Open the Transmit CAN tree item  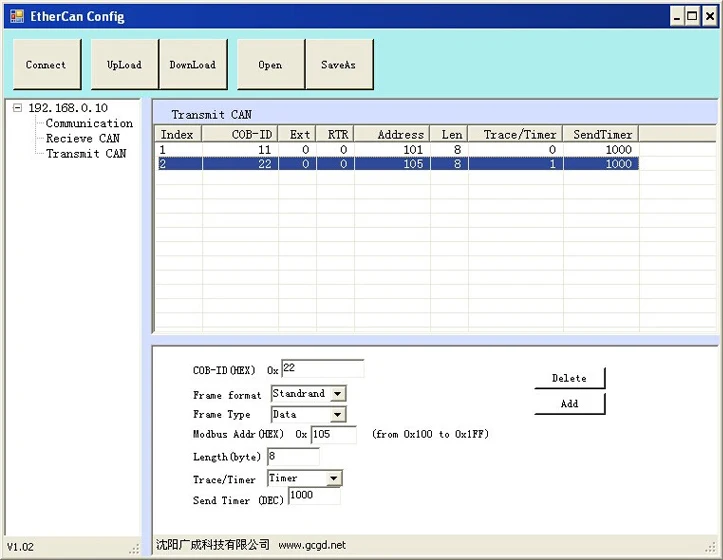tap(86, 154)
